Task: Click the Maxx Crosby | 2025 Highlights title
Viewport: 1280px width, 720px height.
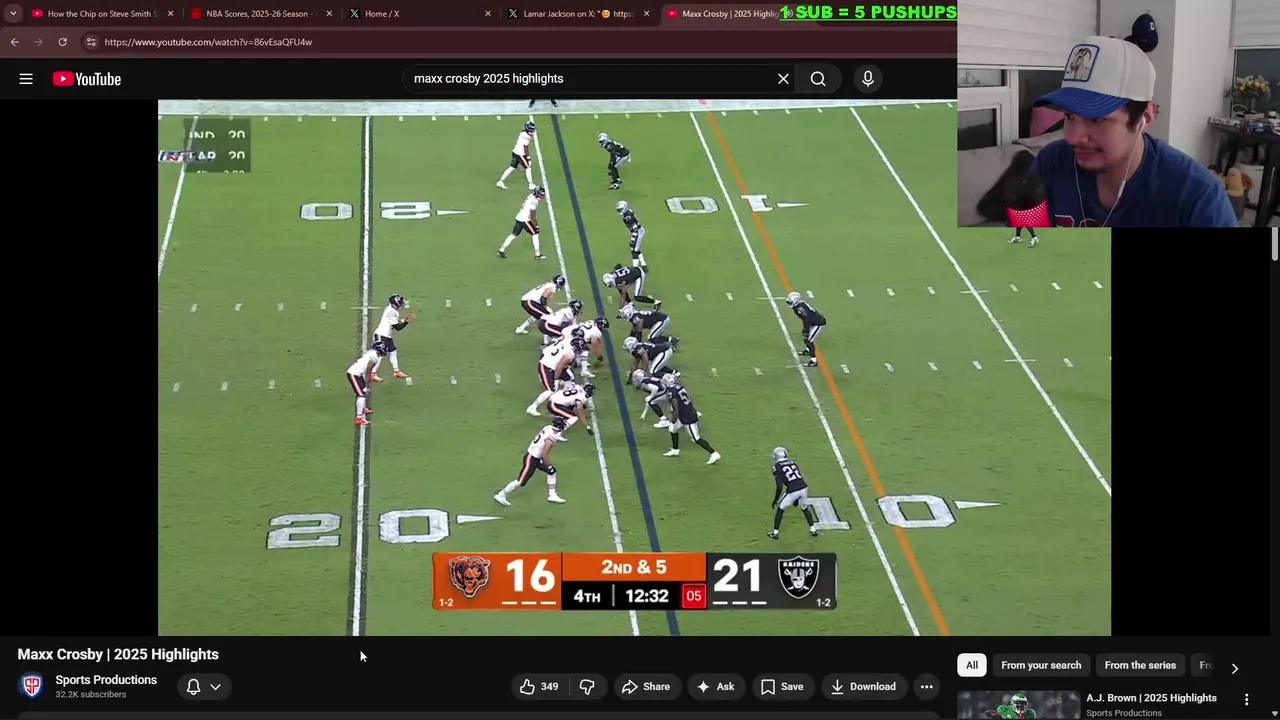Action: point(118,654)
